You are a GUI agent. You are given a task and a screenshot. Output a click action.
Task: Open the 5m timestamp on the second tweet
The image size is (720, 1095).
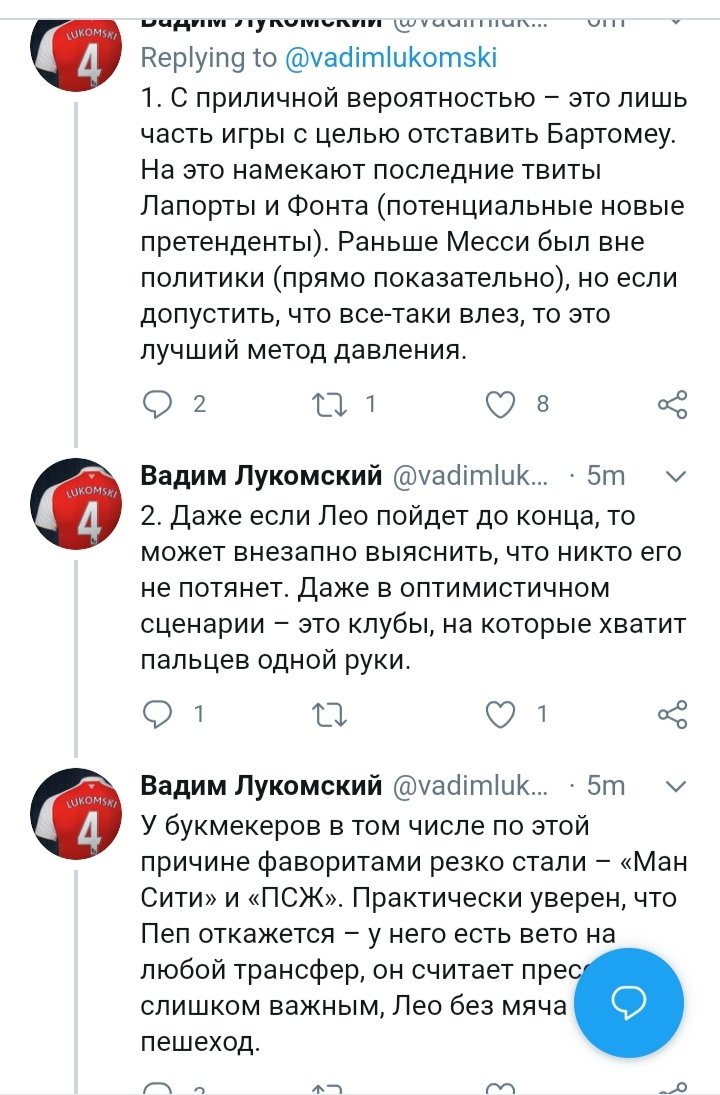(x=606, y=476)
